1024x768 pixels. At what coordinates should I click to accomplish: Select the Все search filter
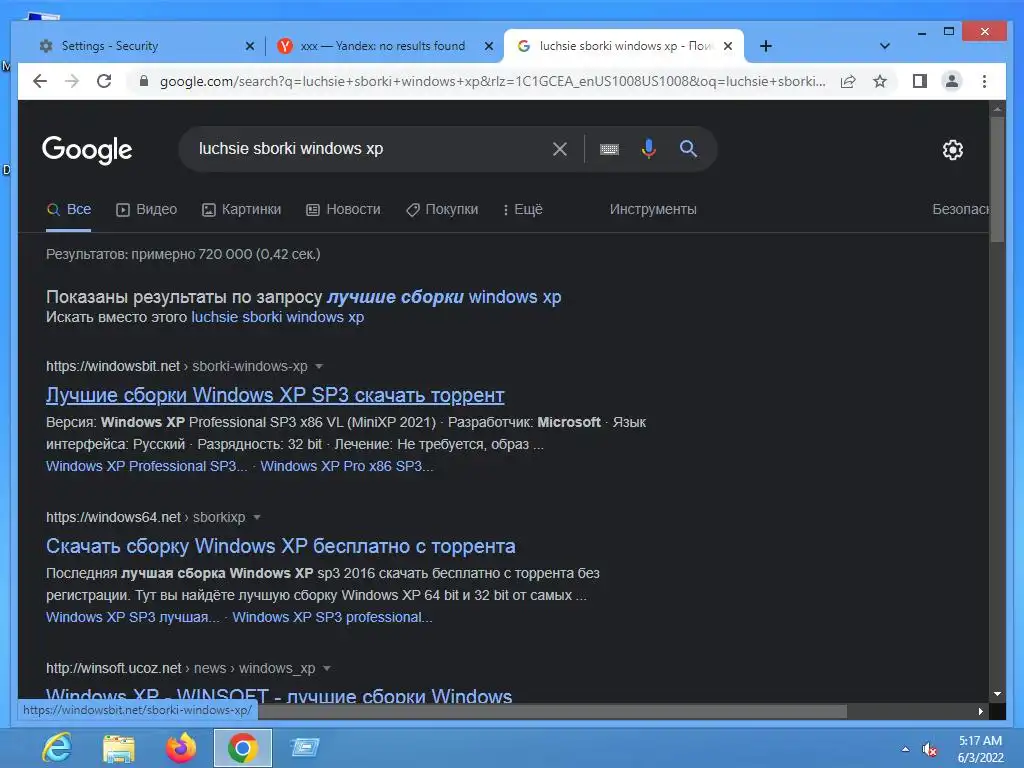[x=69, y=210]
